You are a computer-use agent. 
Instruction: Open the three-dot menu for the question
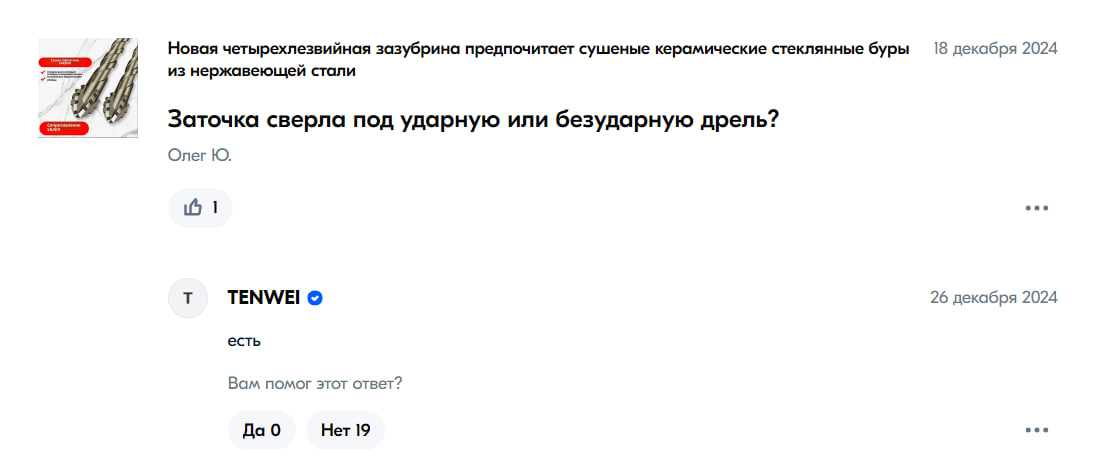pos(1036,208)
